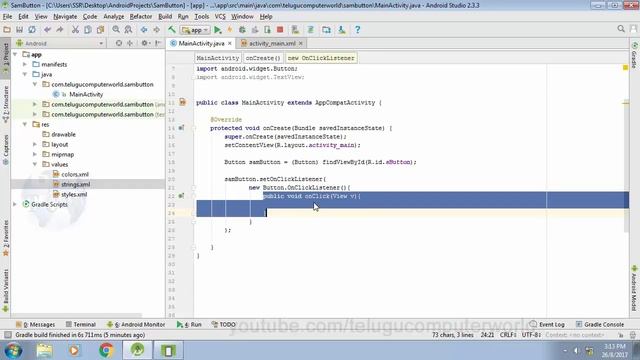Click the Redo arrow icon

(60, 29)
